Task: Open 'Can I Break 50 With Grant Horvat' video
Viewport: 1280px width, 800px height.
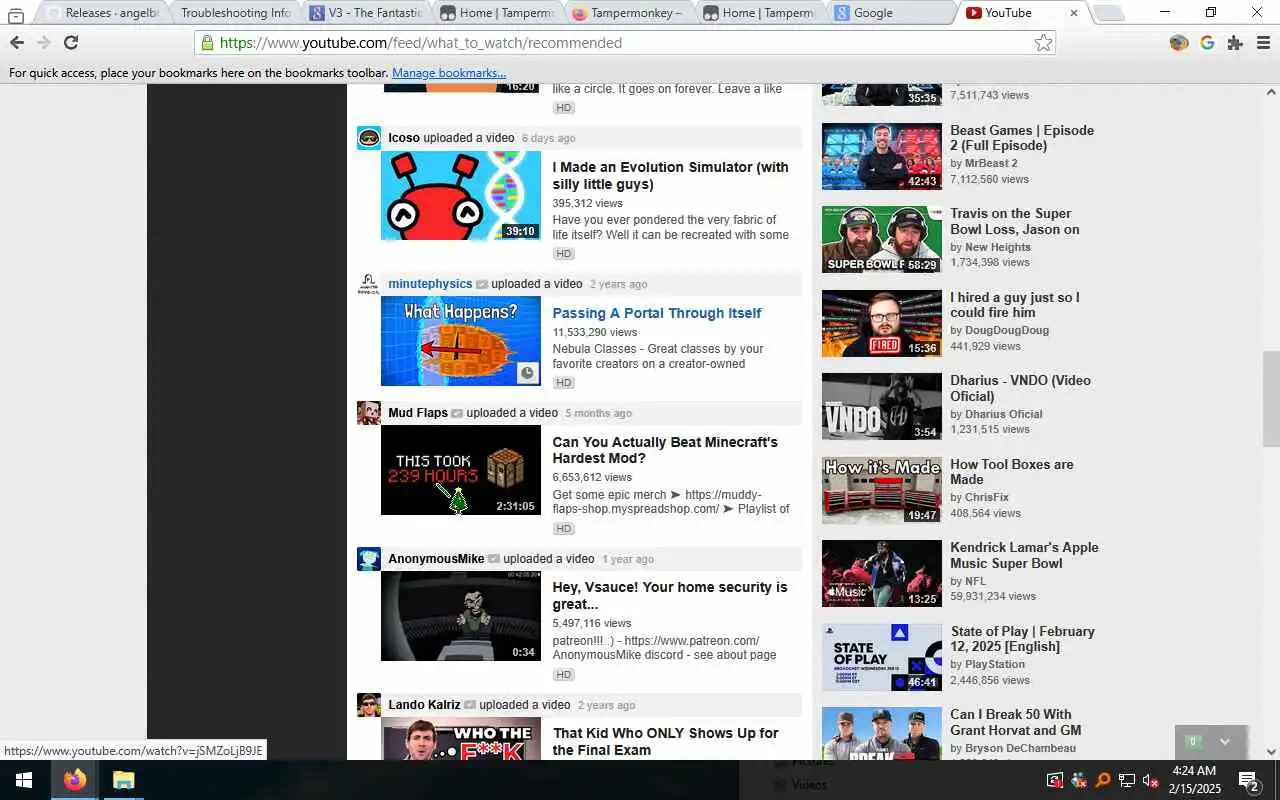Action: (x=1015, y=722)
